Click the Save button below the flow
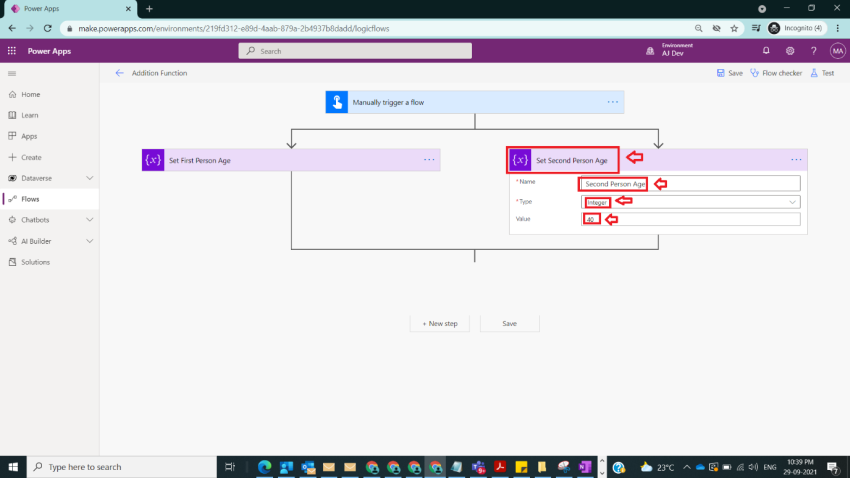The height and width of the screenshot is (478, 850). coord(510,324)
